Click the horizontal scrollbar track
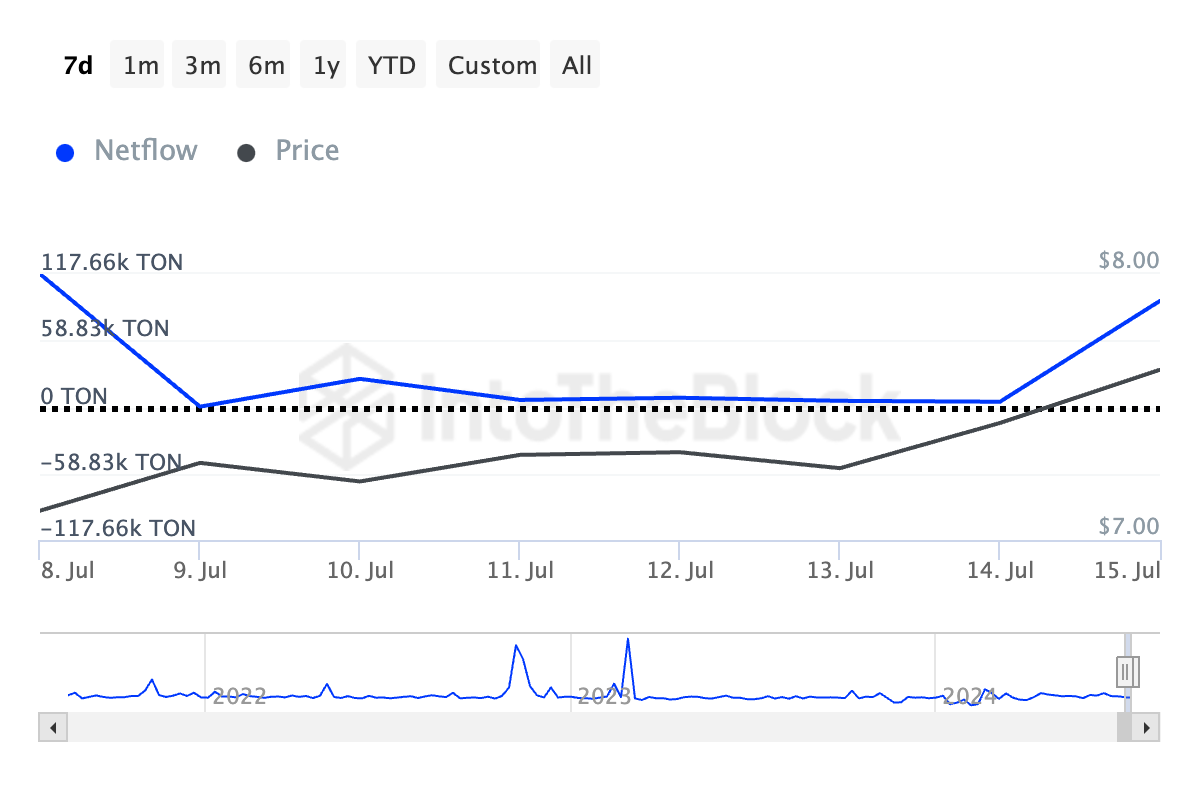Image resolution: width=1200 pixels, height=800 pixels. coord(580,727)
